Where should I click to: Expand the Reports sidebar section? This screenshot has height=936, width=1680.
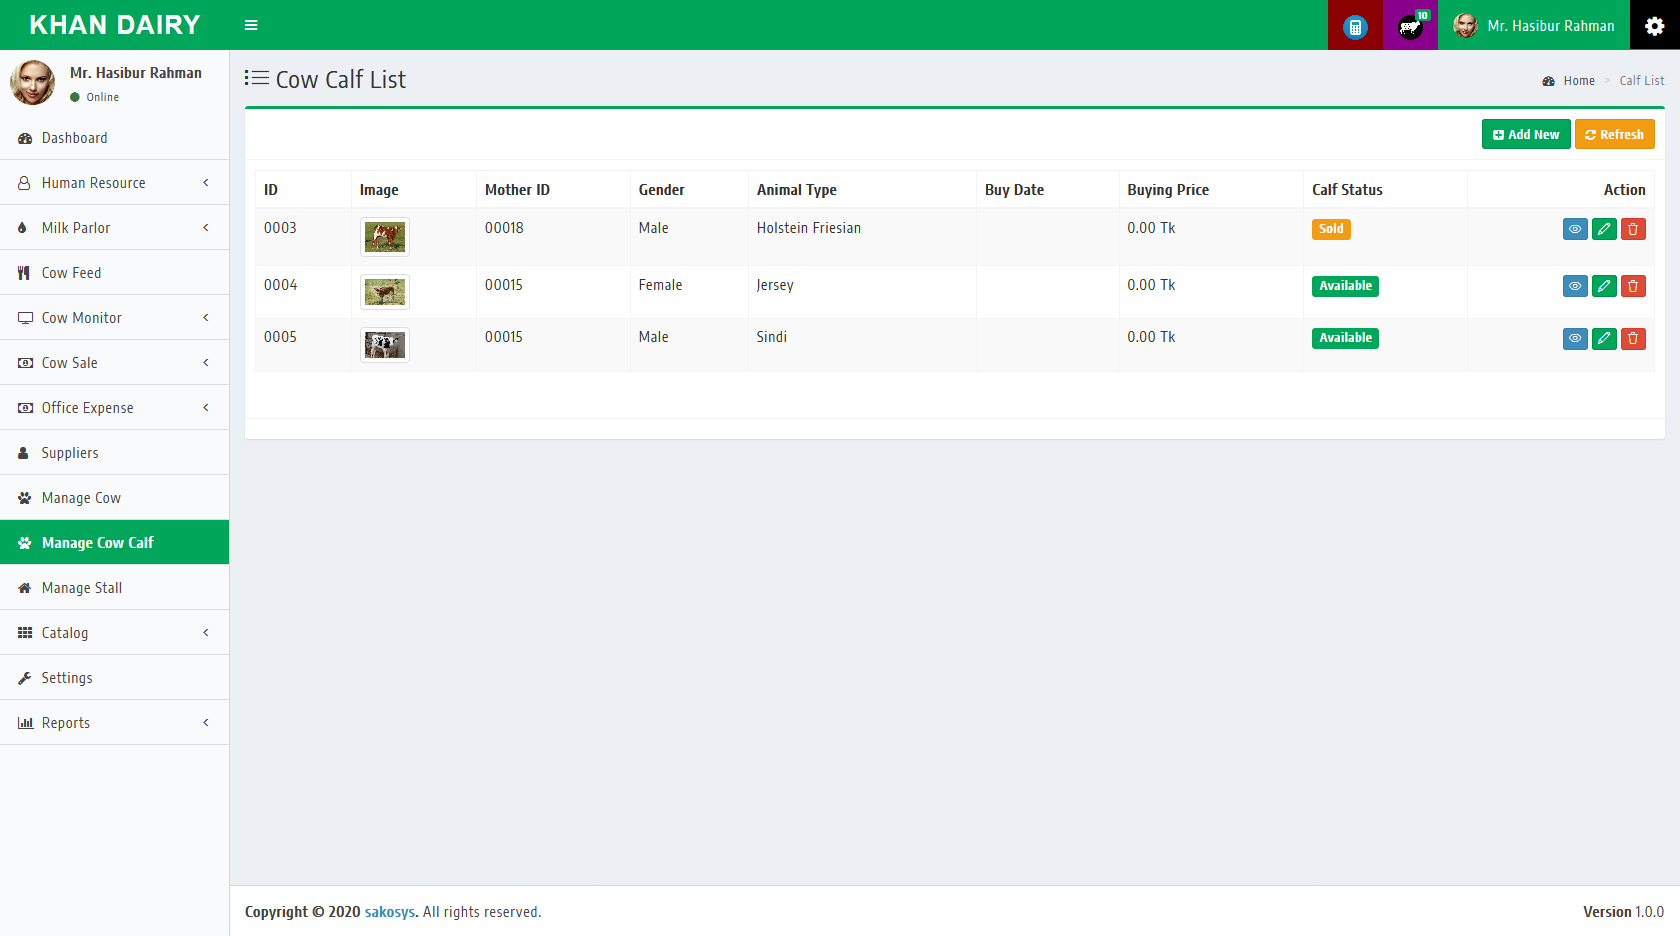(114, 723)
